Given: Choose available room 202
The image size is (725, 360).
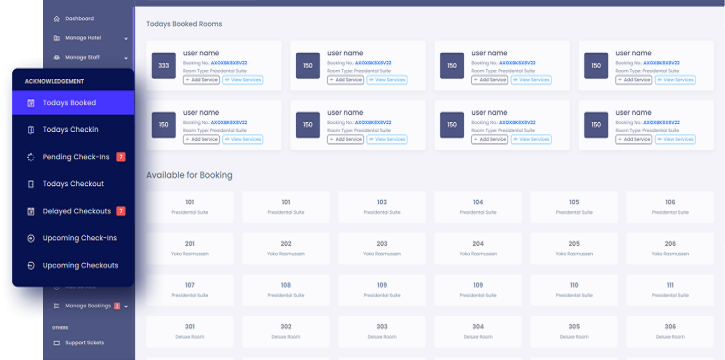Looking at the screenshot, I should 286,249.
